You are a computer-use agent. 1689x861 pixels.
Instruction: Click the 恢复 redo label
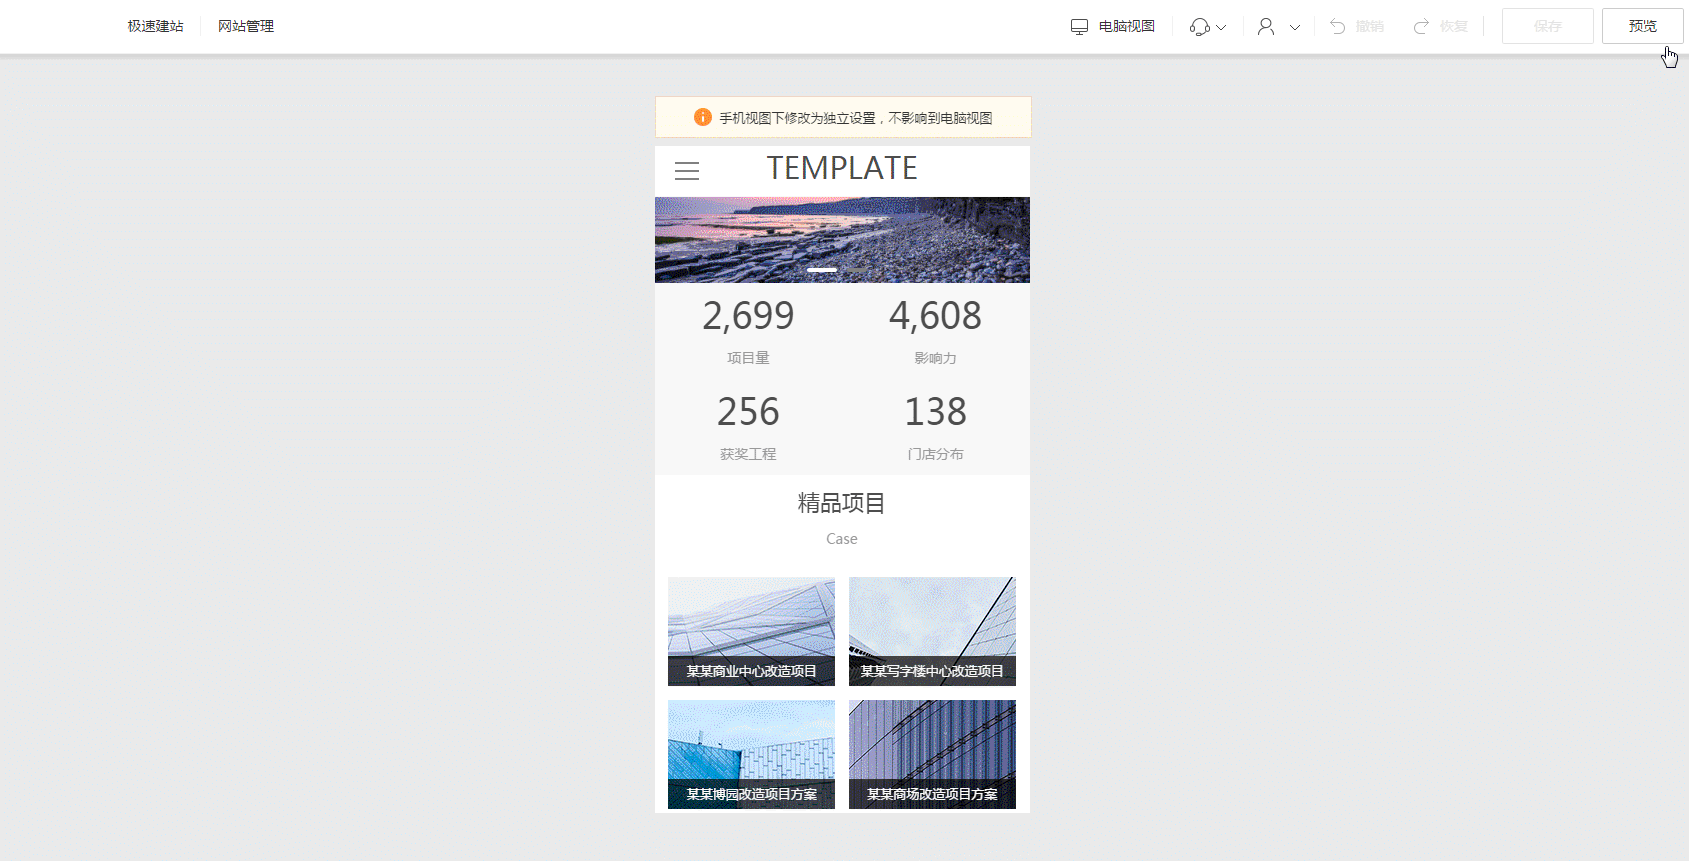[1454, 26]
